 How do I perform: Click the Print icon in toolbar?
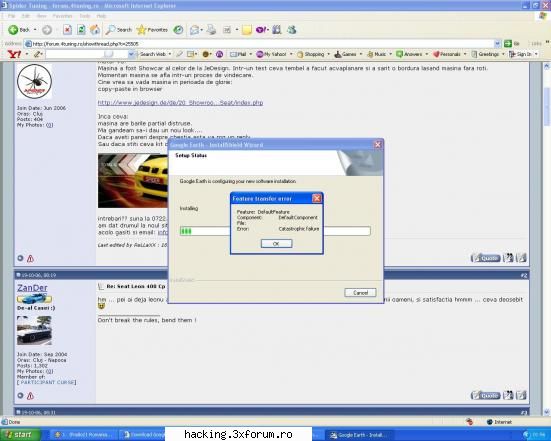coord(211,30)
